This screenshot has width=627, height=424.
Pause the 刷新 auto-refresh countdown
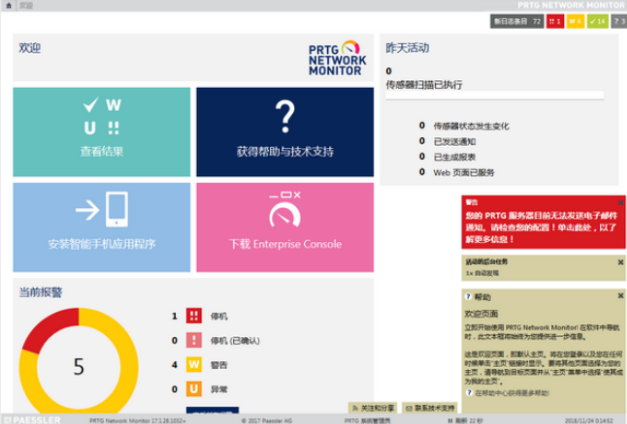point(450,421)
